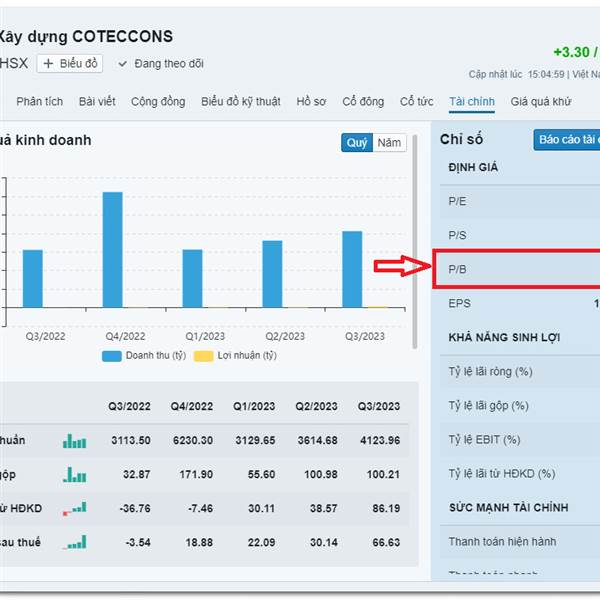
Task: Click the ĐỊNH GIÁ section heading
Action: click(473, 168)
